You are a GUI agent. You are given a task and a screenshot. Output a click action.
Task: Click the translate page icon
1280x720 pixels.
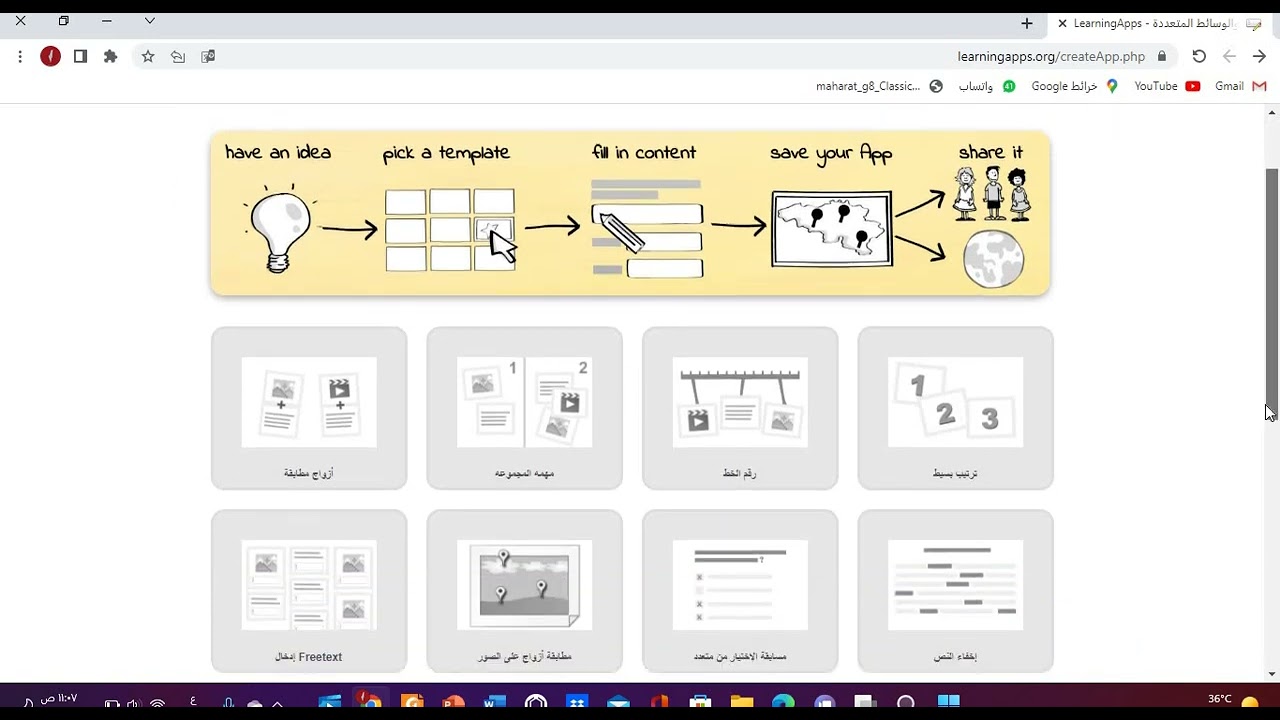[208, 57]
